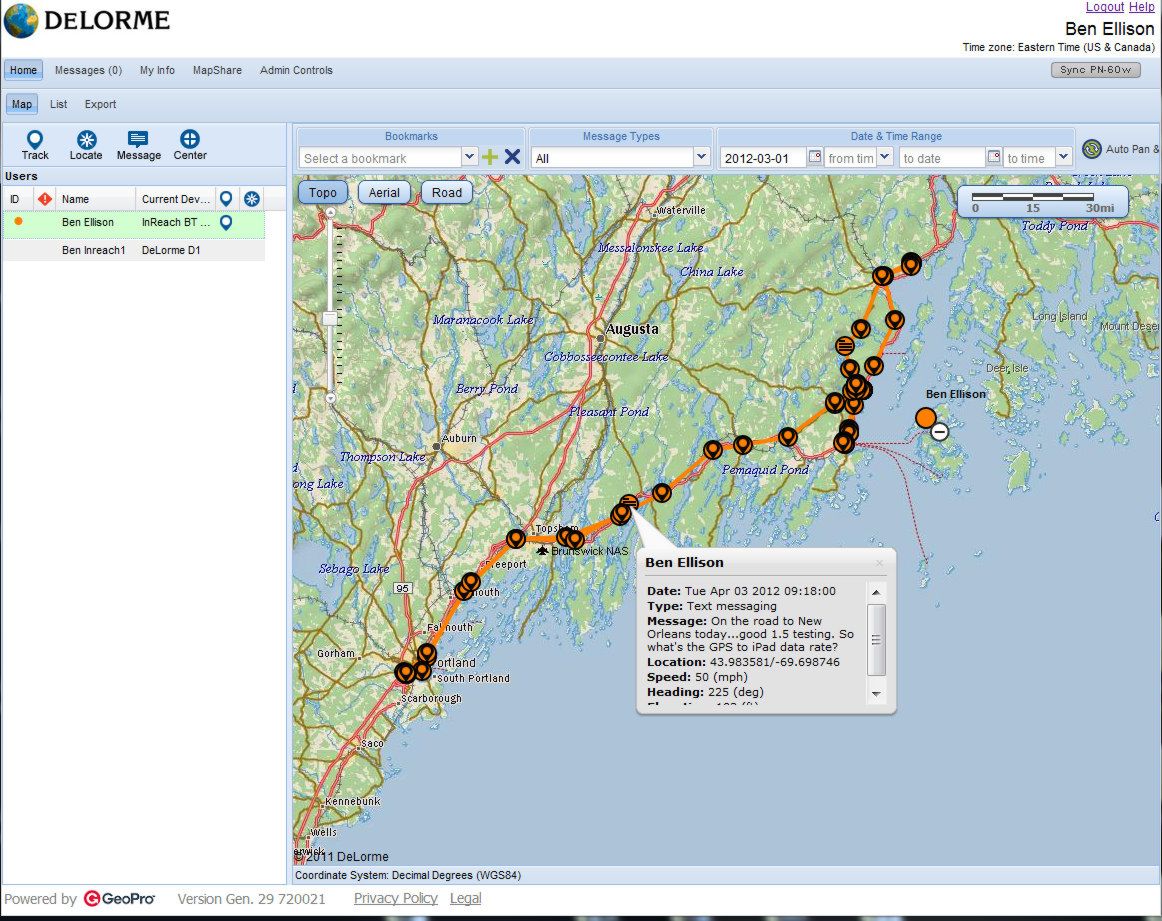Click the Name column header
1162x921 pixels.
[x=96, y=199]
